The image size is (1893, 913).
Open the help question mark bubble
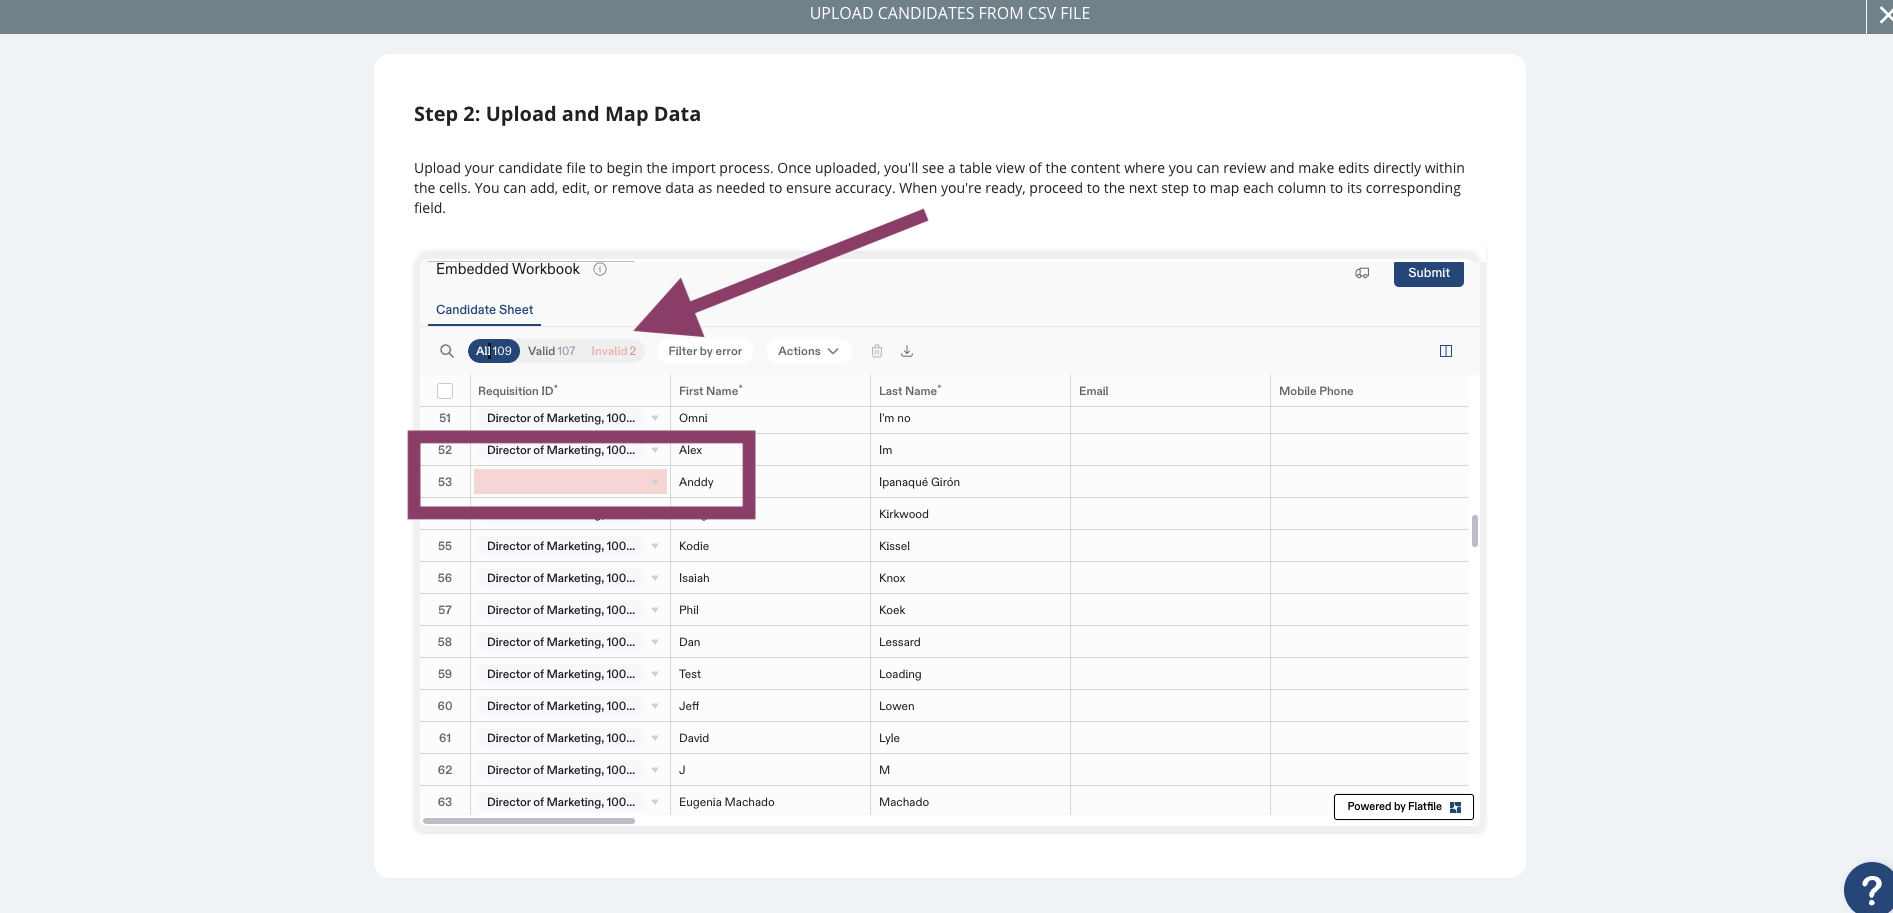[x=1869, y=887]
